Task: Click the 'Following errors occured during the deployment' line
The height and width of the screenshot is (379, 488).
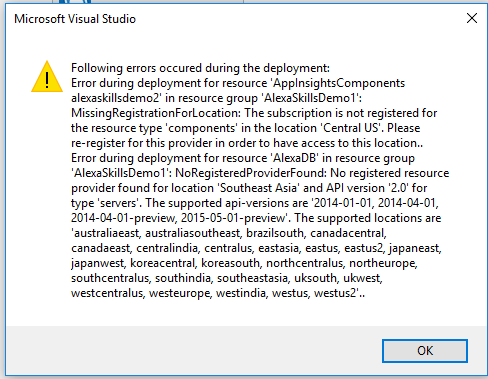Action: click(x=200, y=68)
